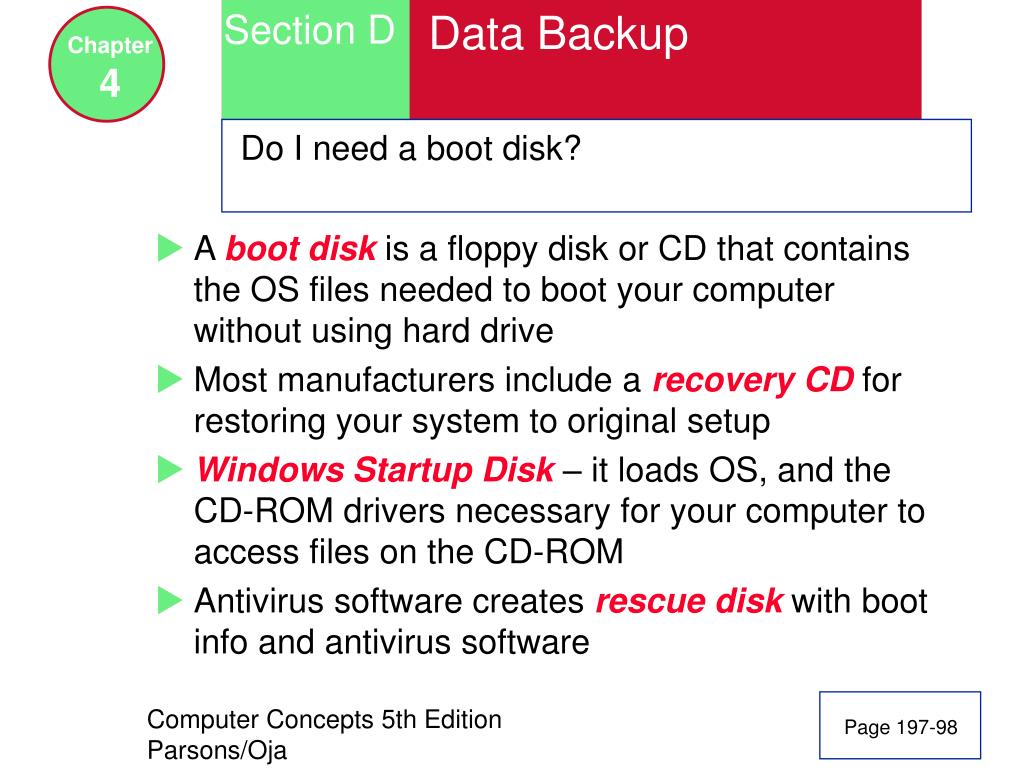Select the green Section D header block

pyautogui.click(x=315, y=59)
